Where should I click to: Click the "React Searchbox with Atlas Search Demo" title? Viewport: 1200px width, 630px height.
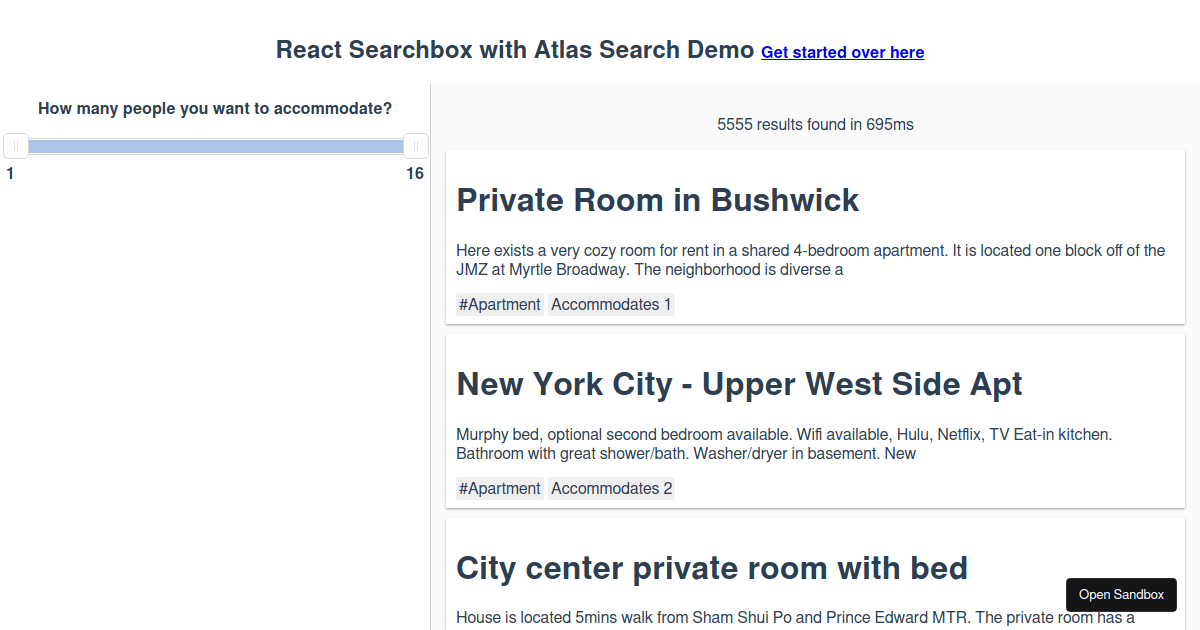click(514, 49)
